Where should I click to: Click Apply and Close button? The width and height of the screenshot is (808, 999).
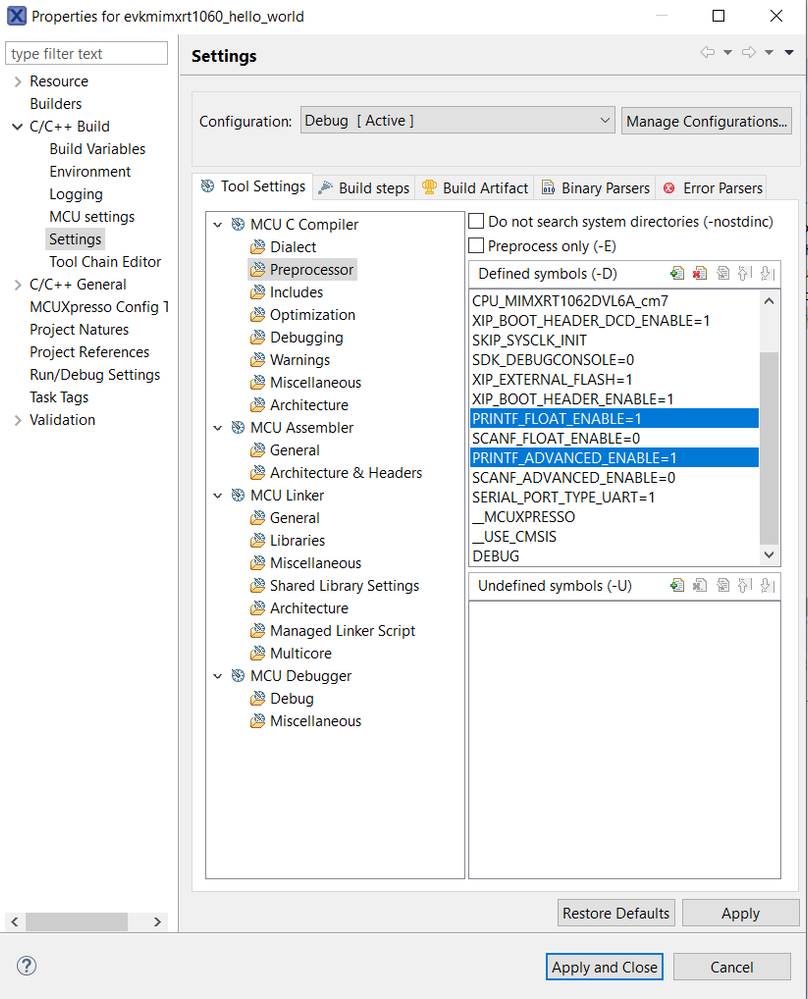point(604,967)
